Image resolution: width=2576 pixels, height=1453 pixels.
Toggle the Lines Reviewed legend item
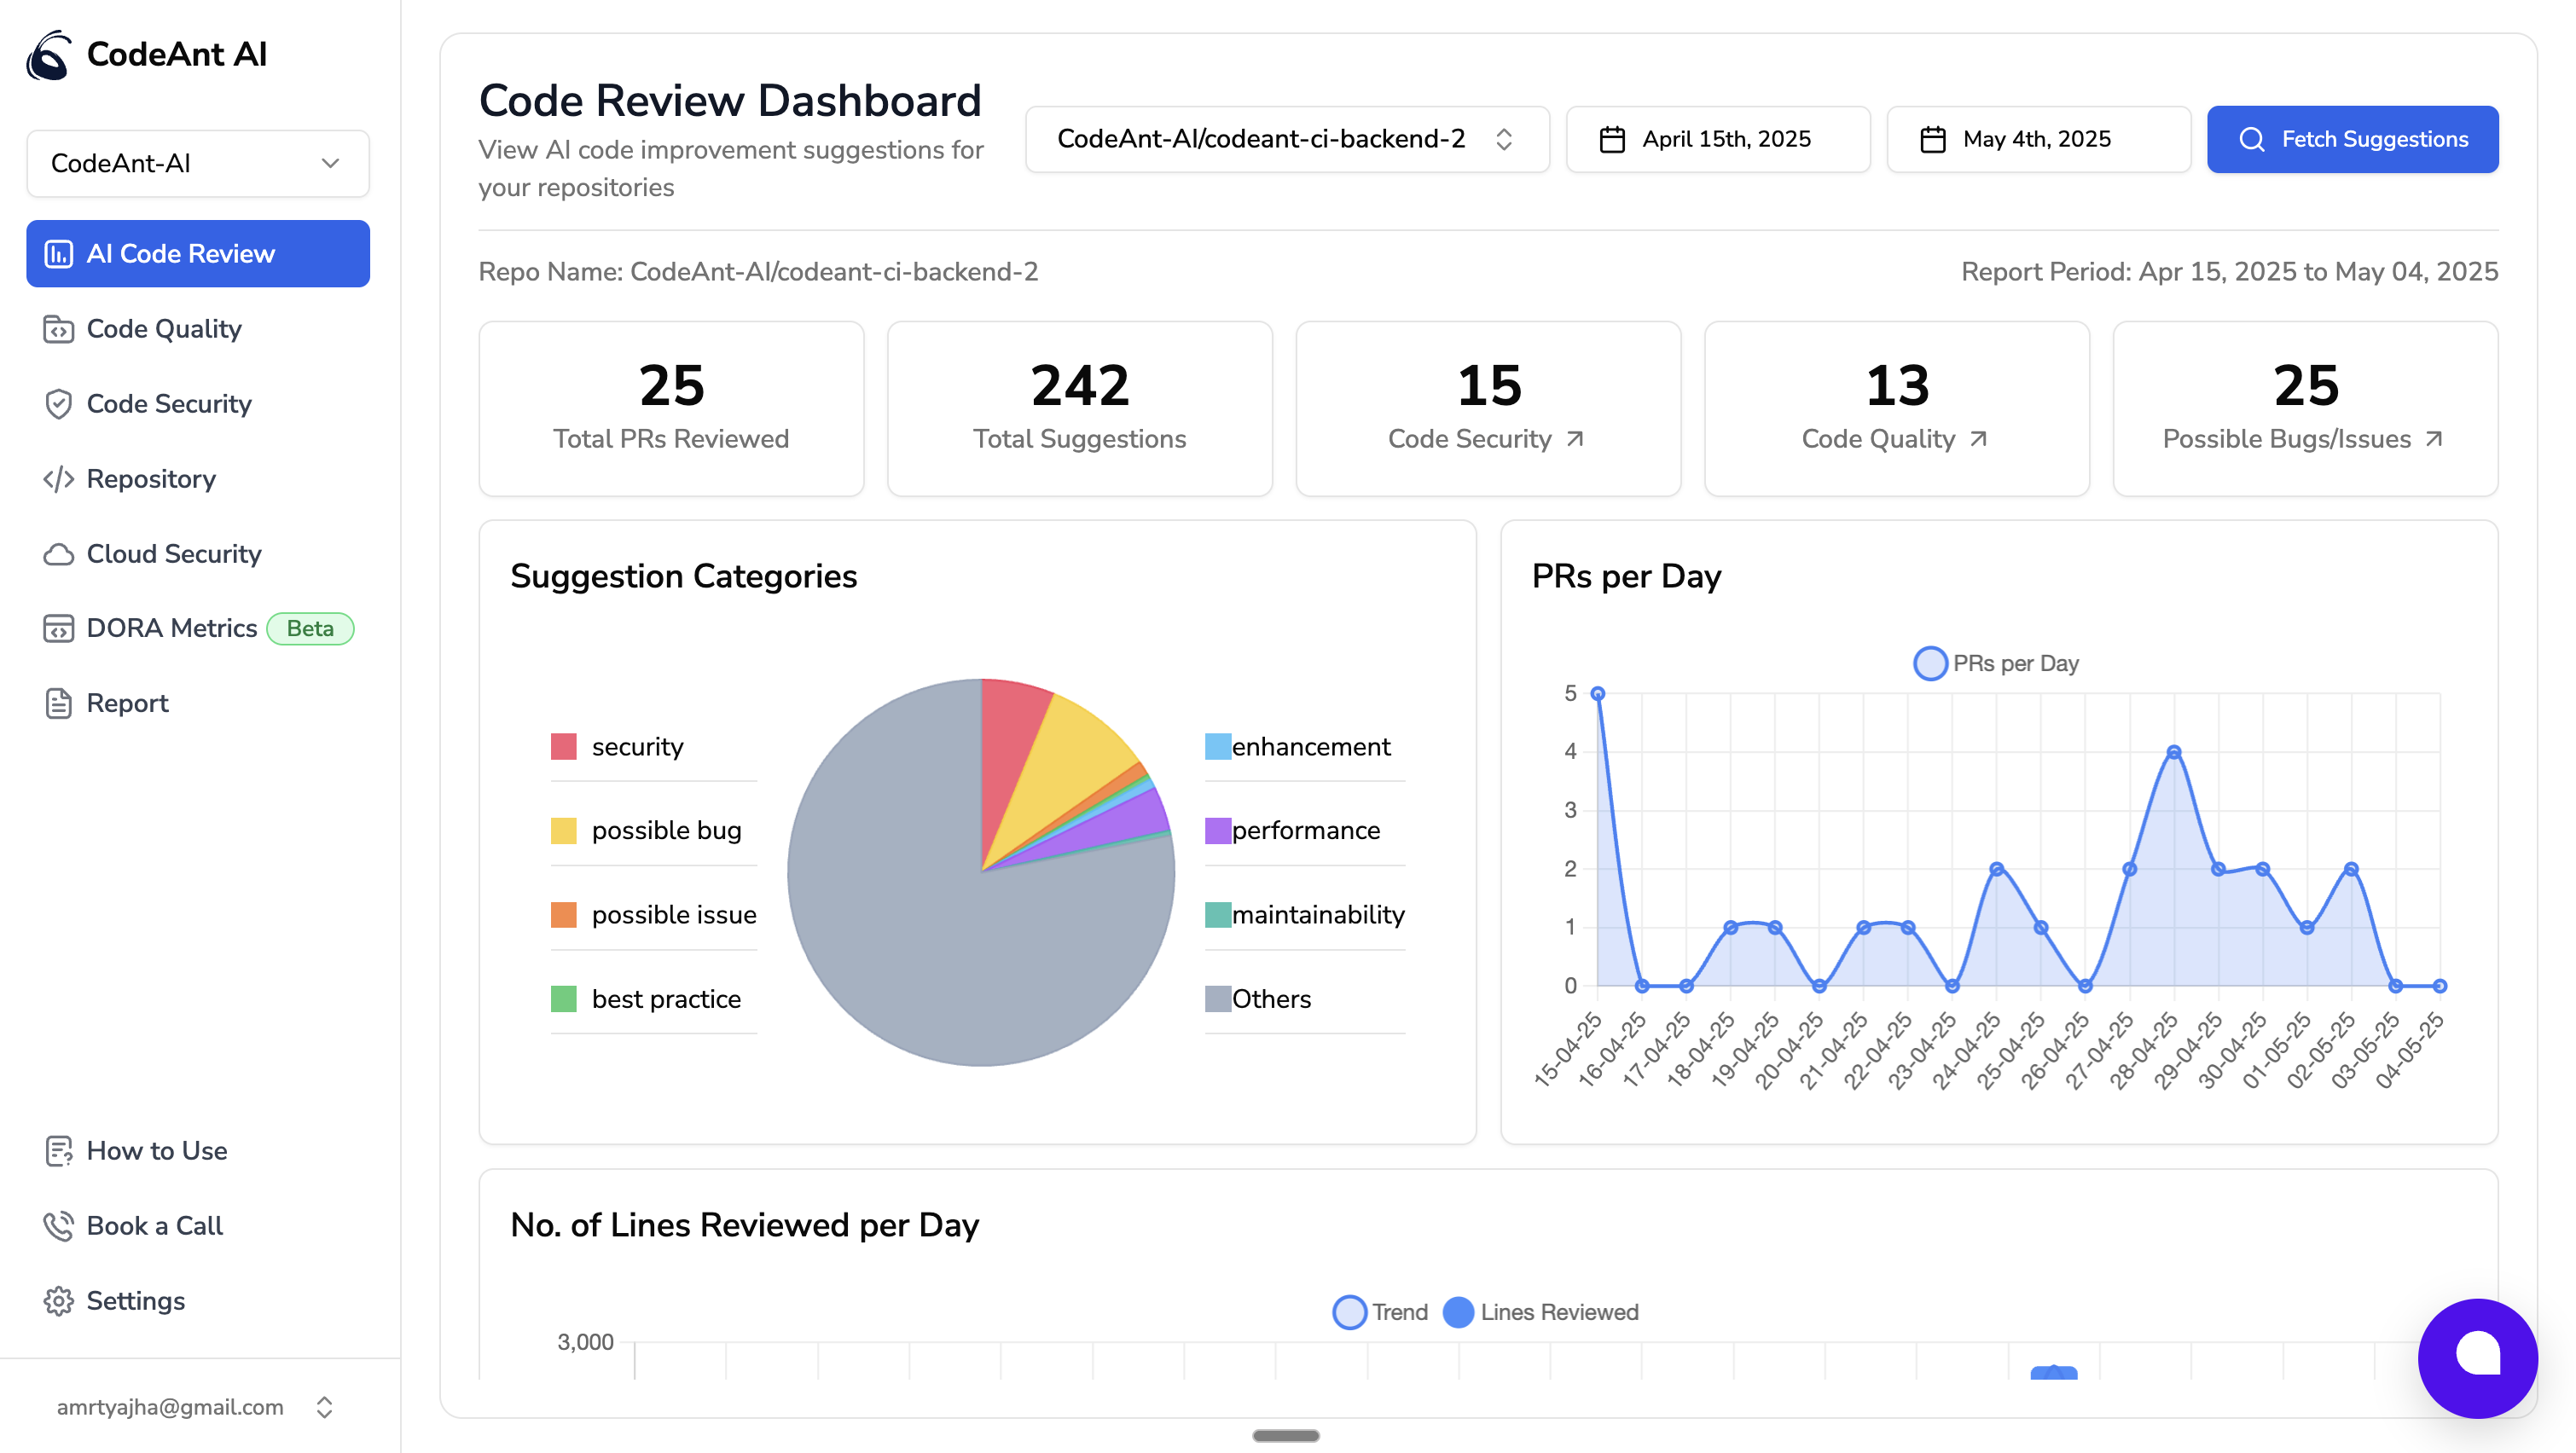click(x=1540, y=1312)
